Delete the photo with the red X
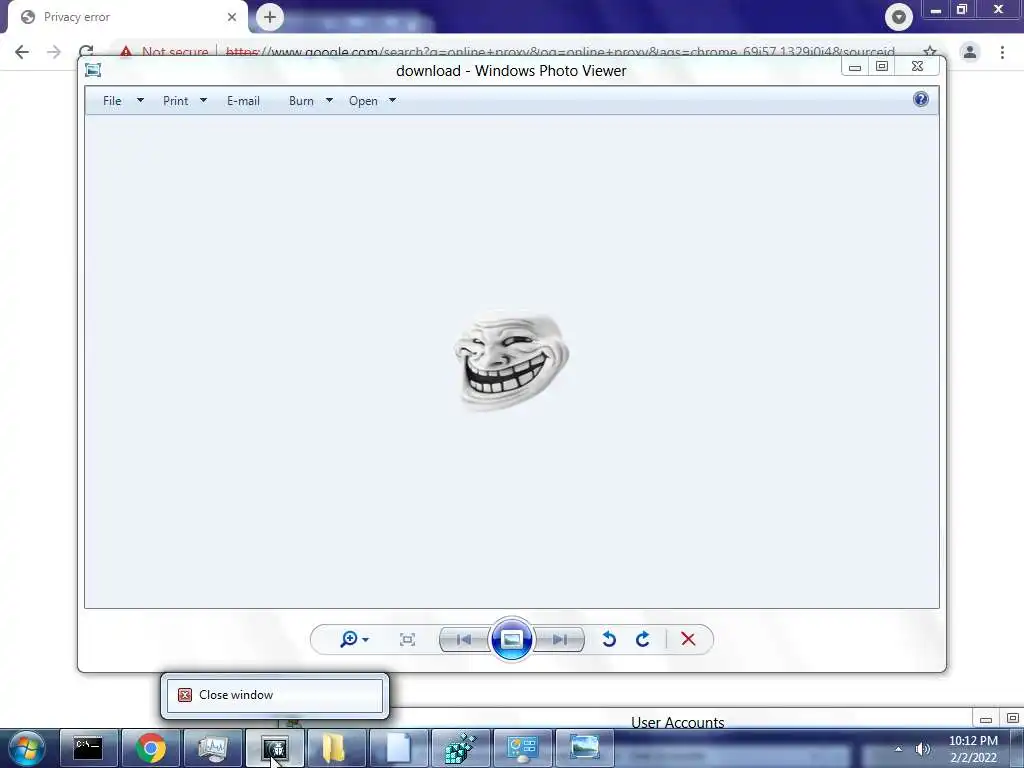1024x768 pixels. (x=688, y=639)
